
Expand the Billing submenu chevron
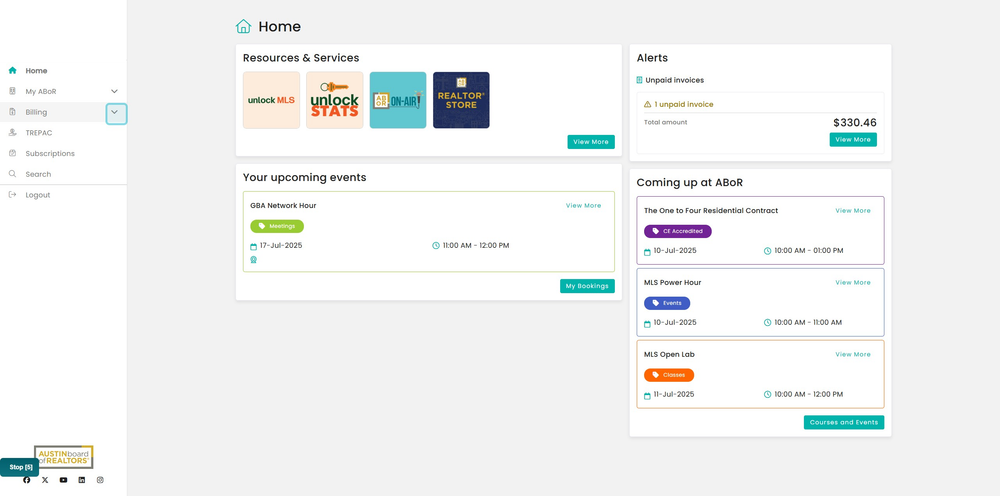(114, 112)
